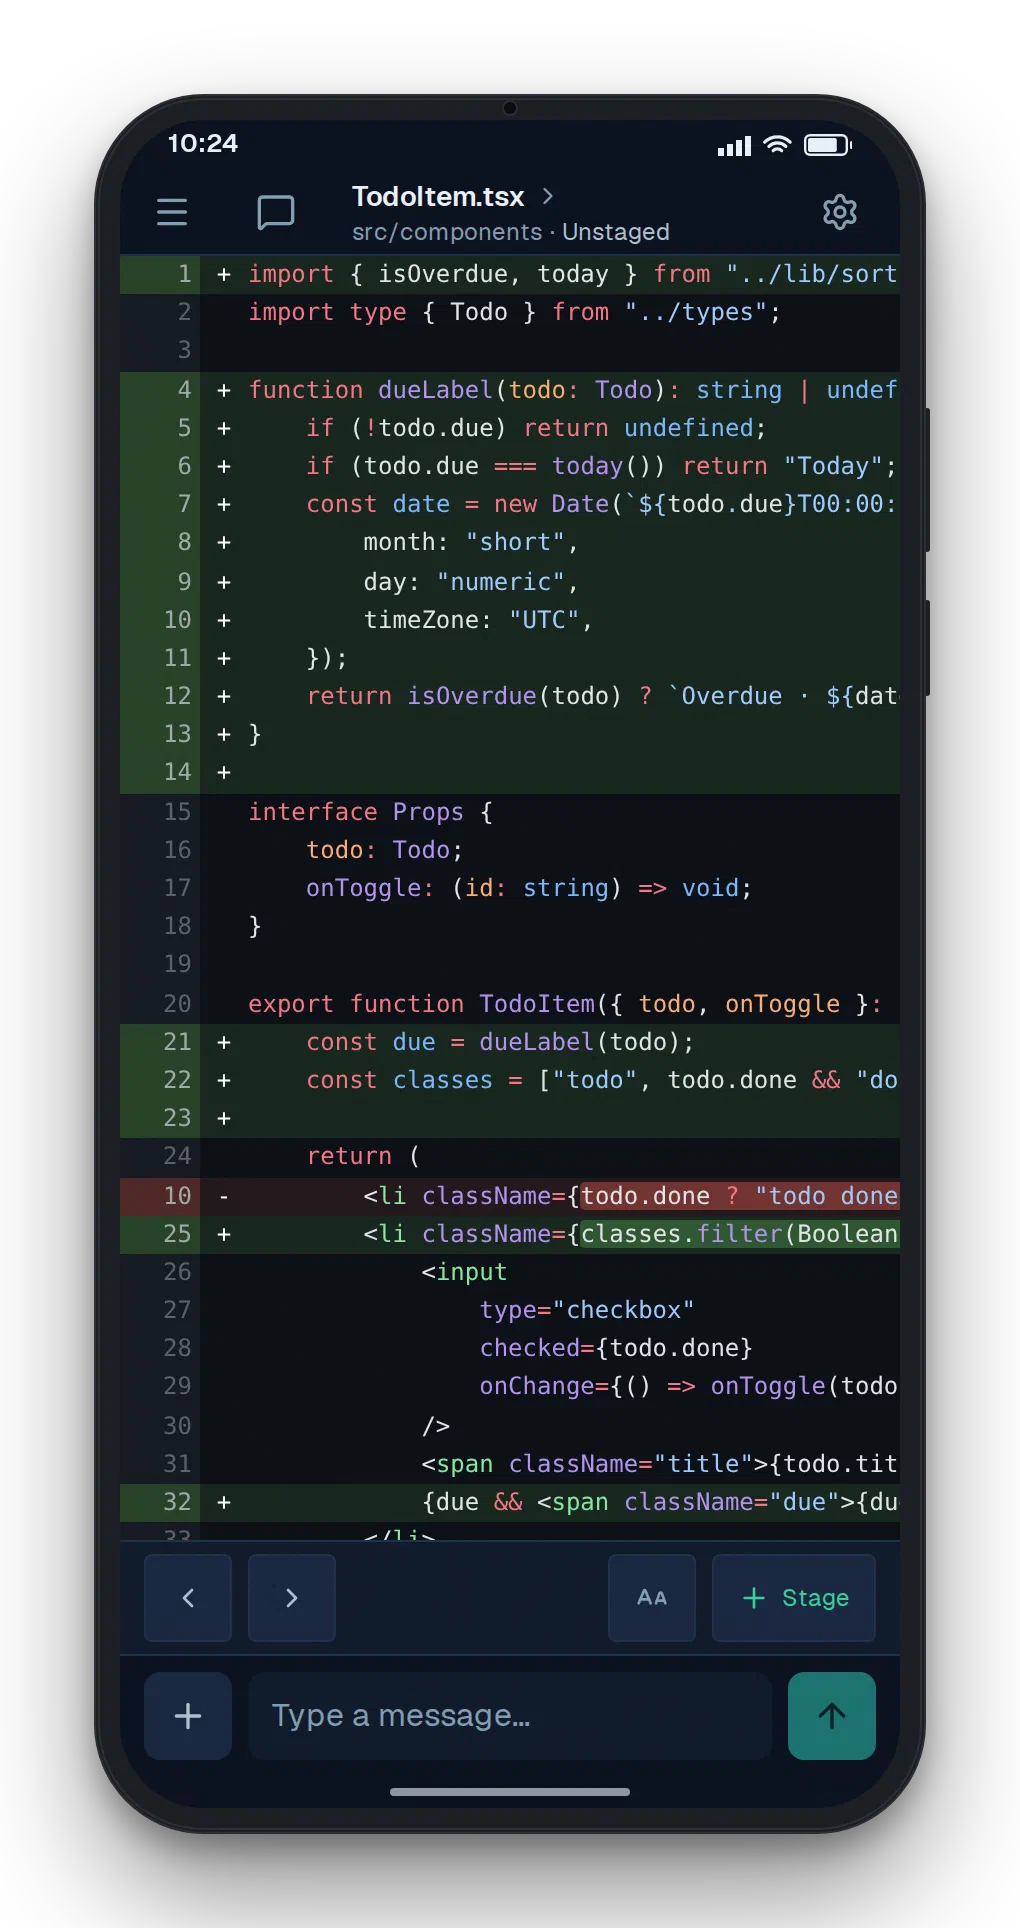1020x1928 pixels.
Task: Tap the plus attachment button
Action: 188,1716
